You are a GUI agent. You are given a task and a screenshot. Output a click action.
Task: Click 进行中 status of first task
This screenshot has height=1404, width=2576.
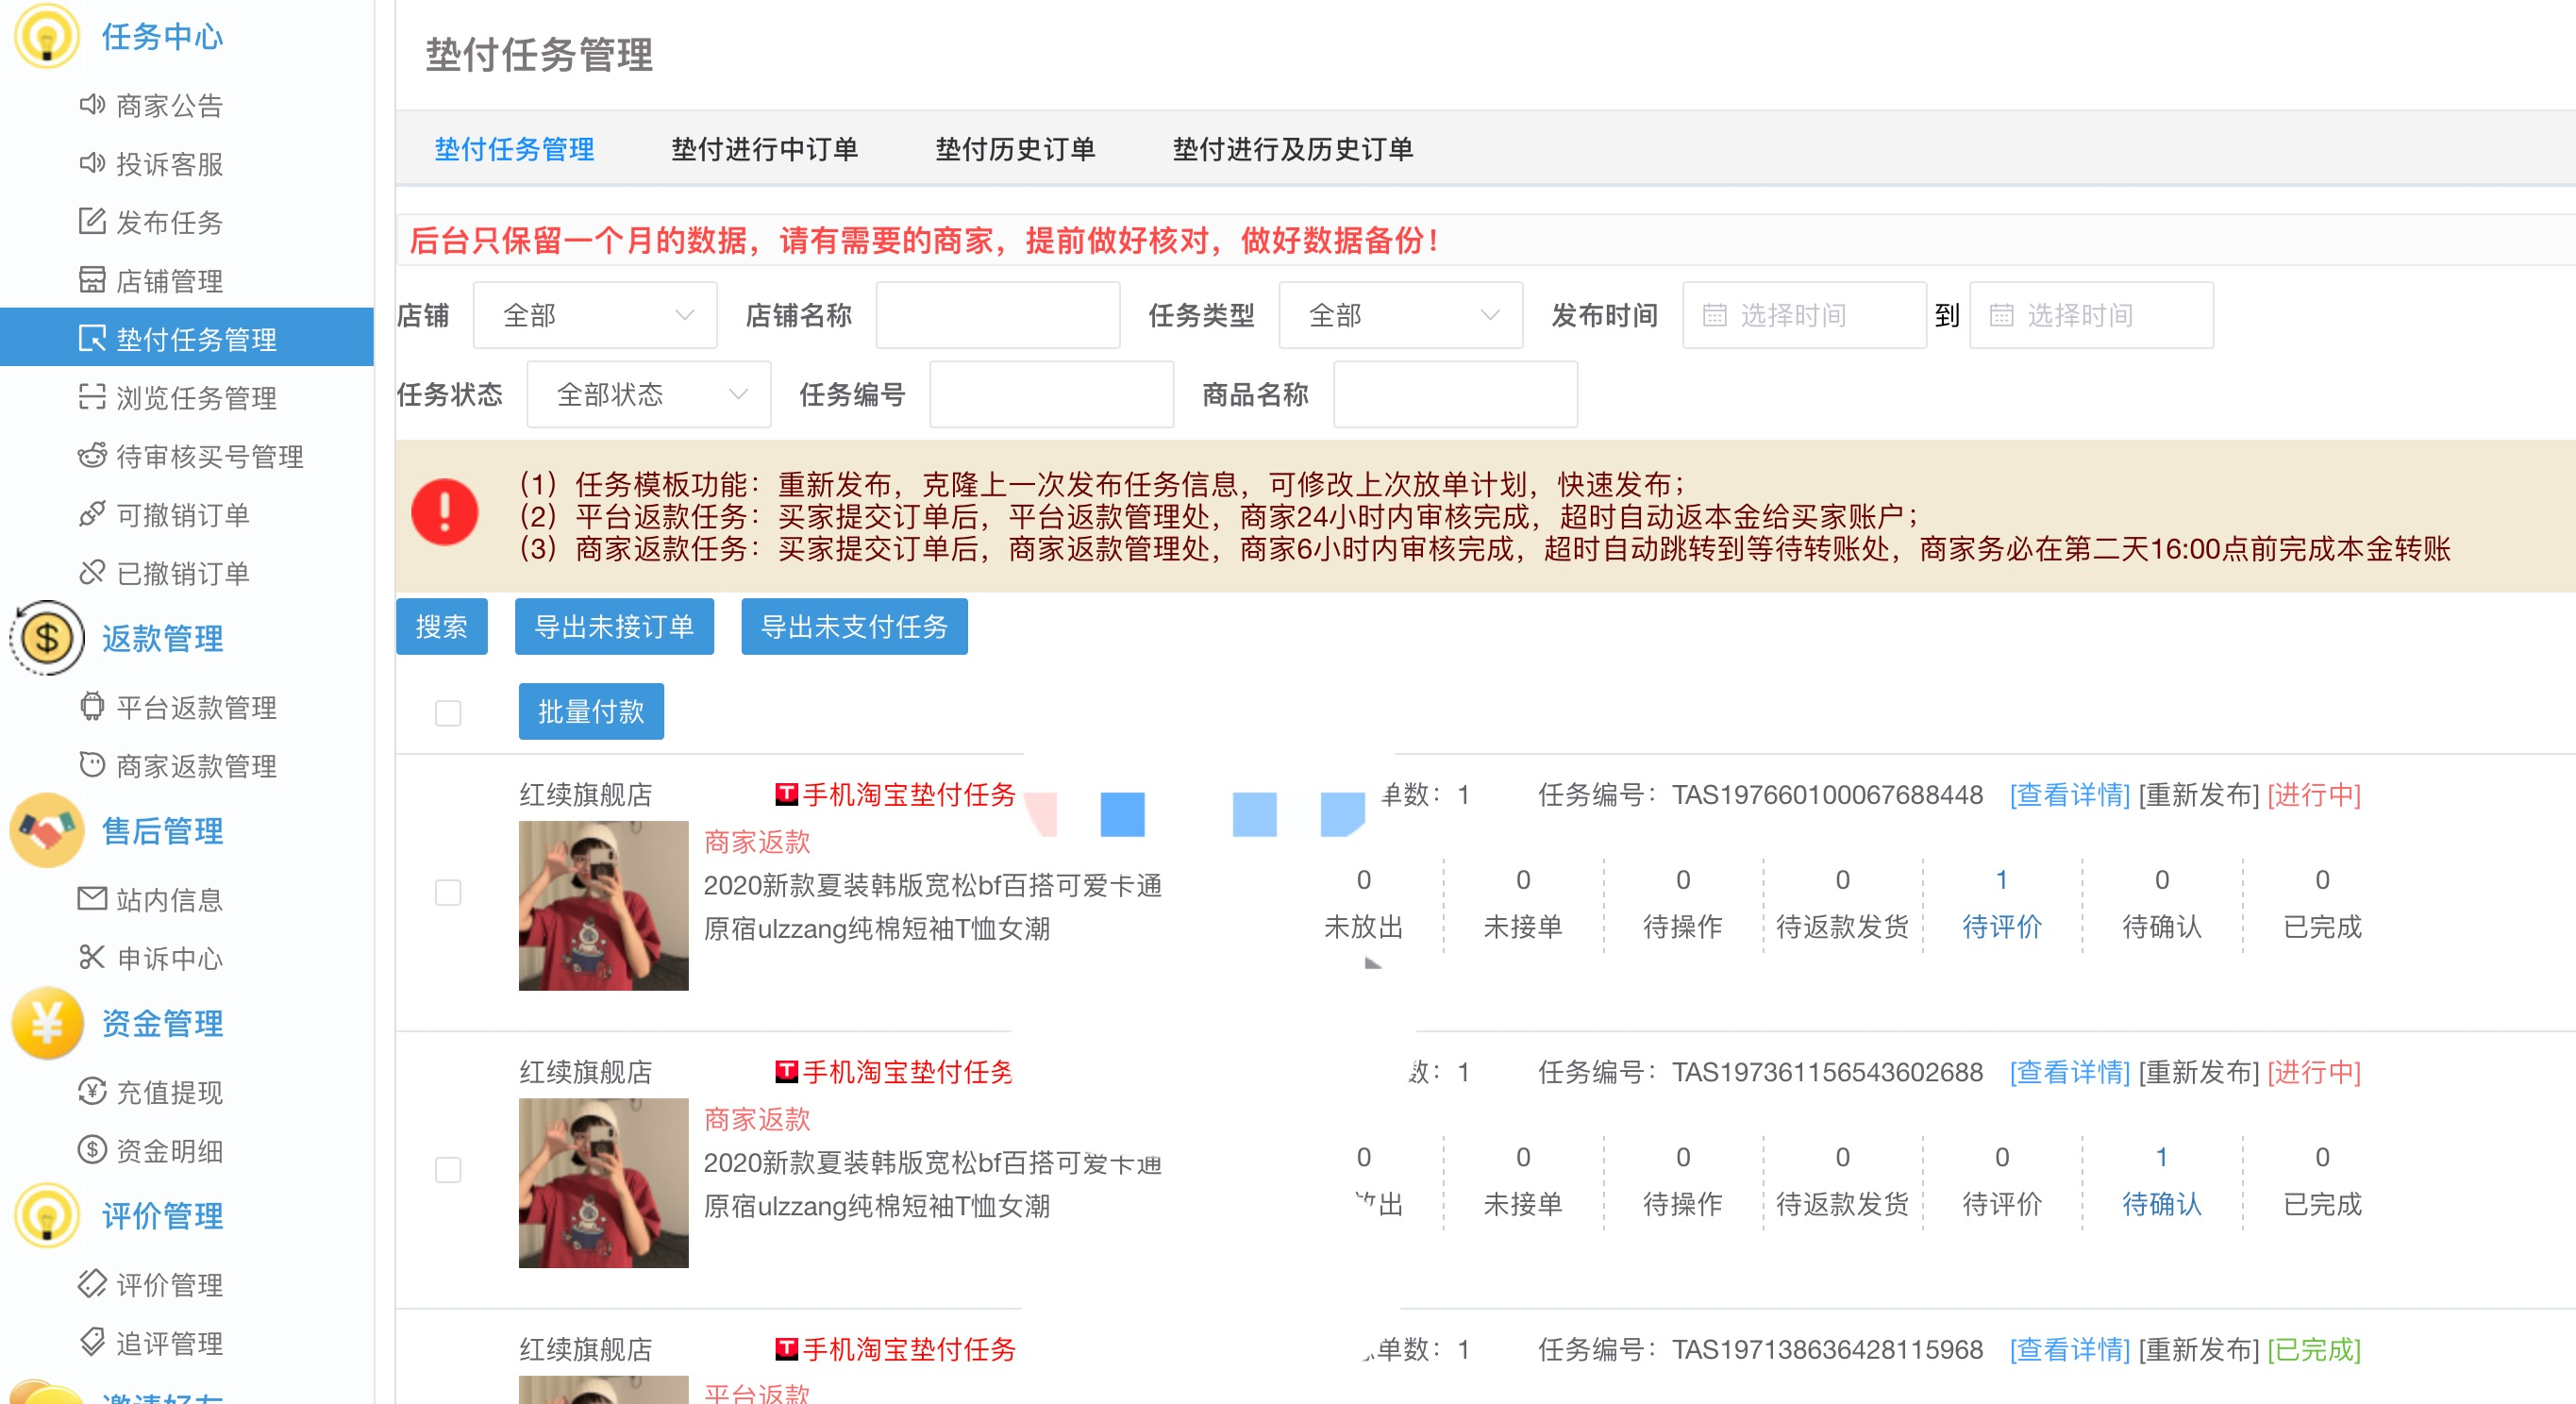[2314, 795]
